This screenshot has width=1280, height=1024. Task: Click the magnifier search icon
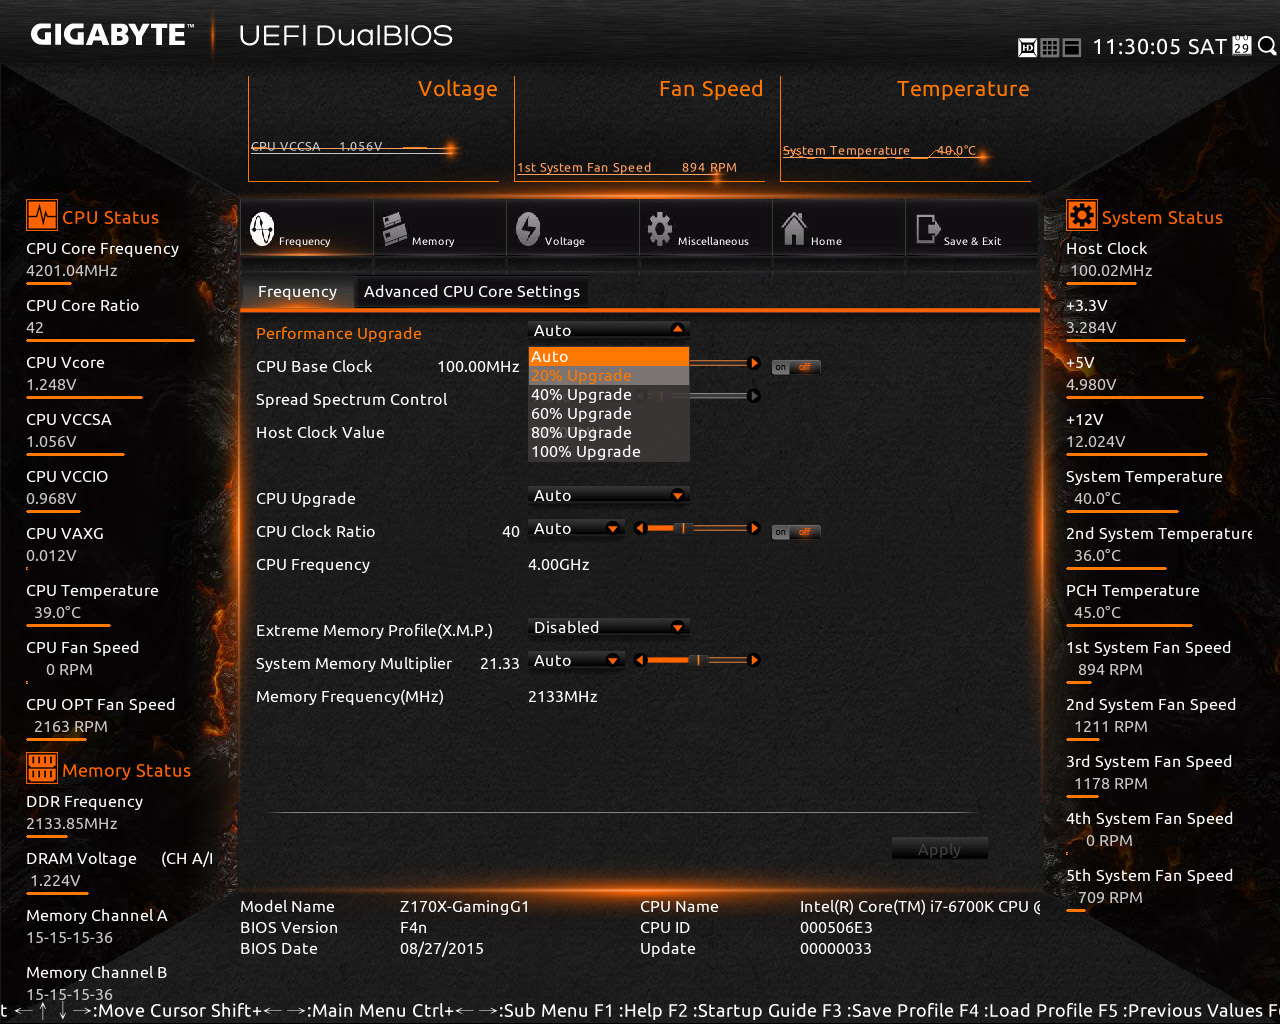click(1266, 46)
